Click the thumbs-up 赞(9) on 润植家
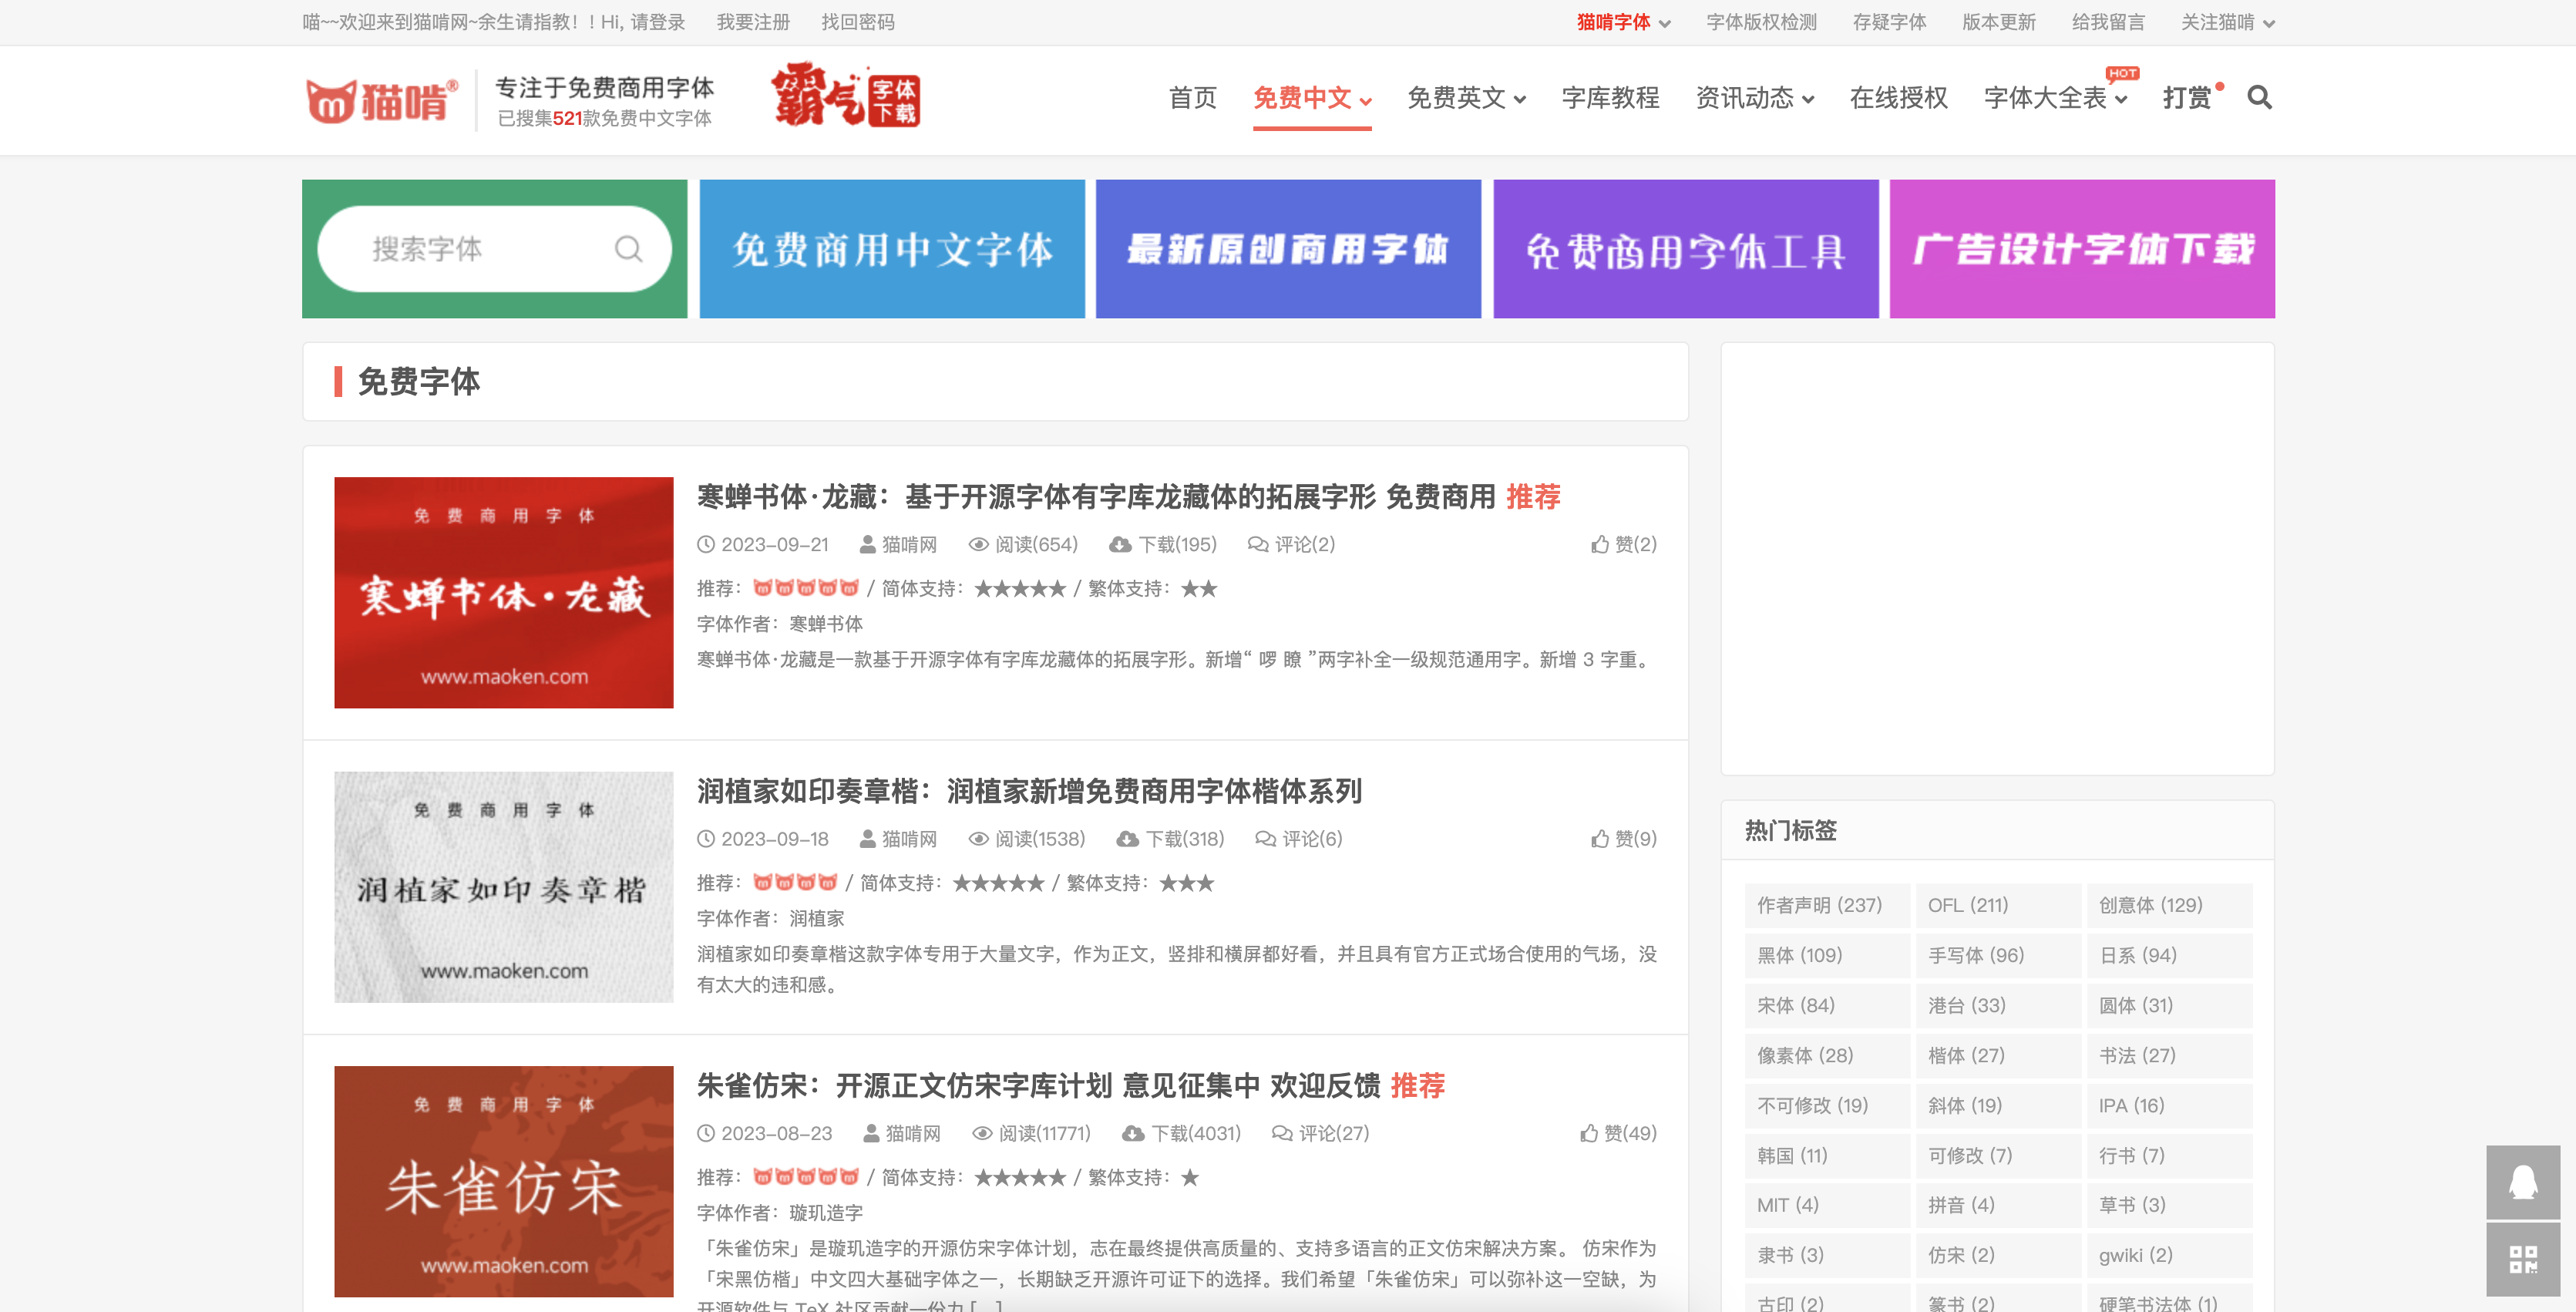The width and height of the screenshot is (2576, 1312). click(x=1624, y=839)
